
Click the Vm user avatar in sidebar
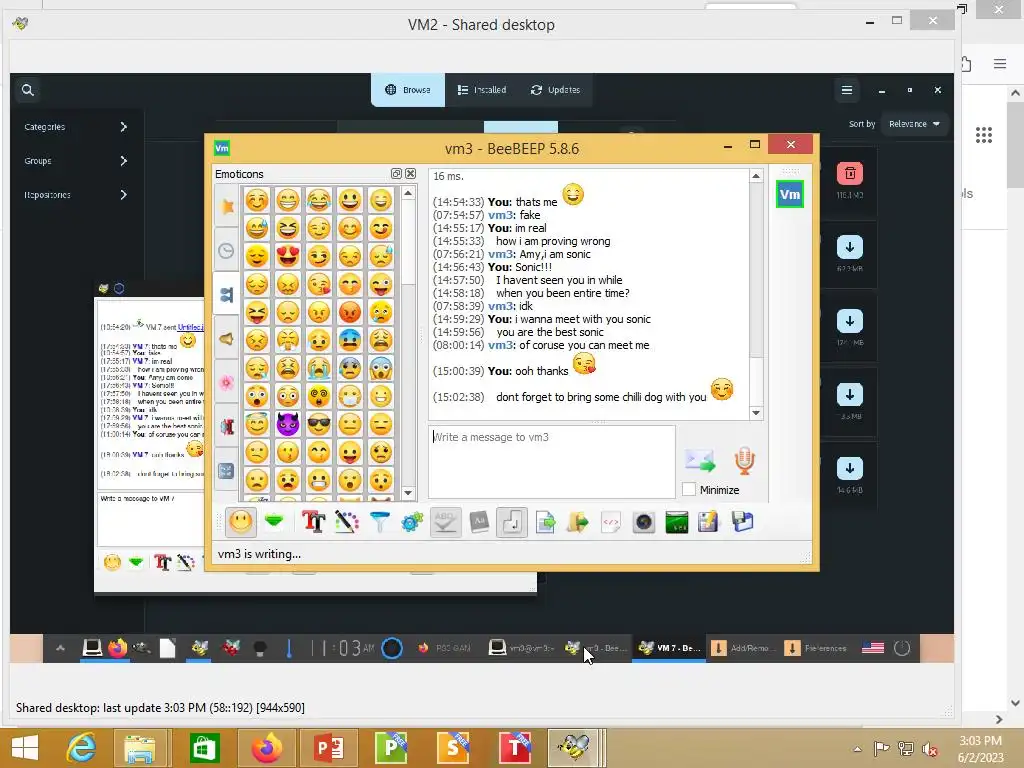click(x=790, y=194)
